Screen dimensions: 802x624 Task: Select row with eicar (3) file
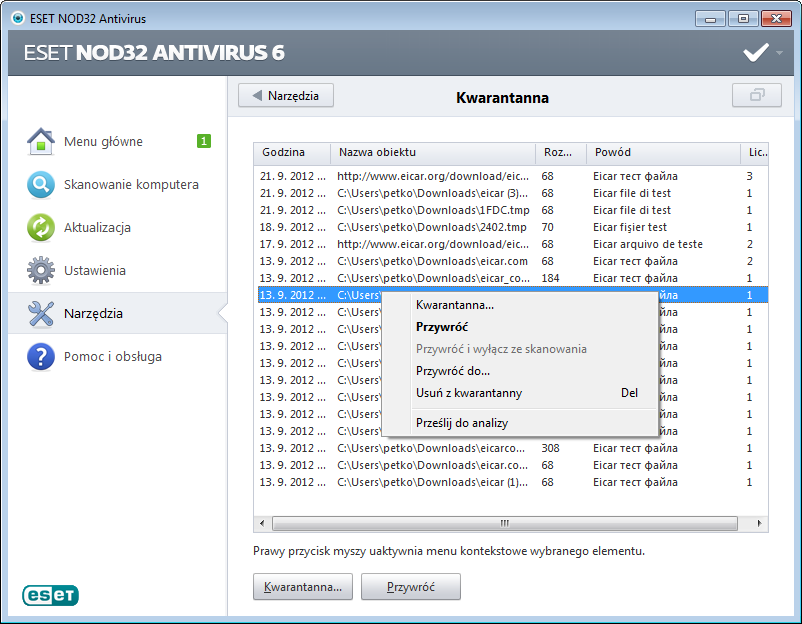(511, 193)
